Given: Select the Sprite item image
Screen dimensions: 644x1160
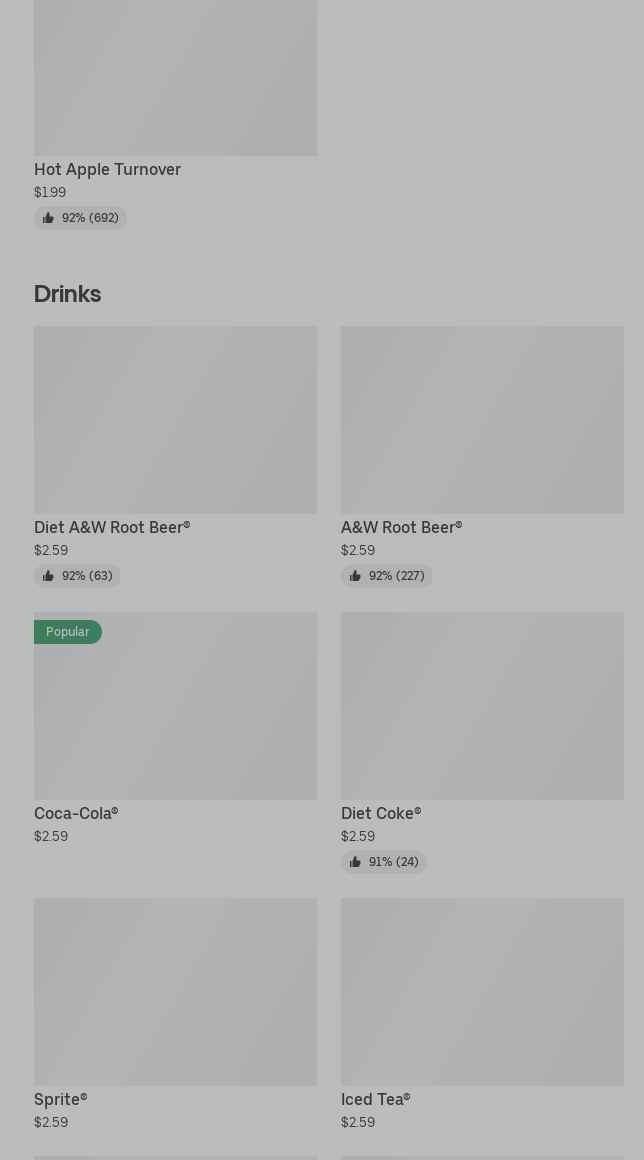Looking at the screenshot, I should click(x=175, y=991).
